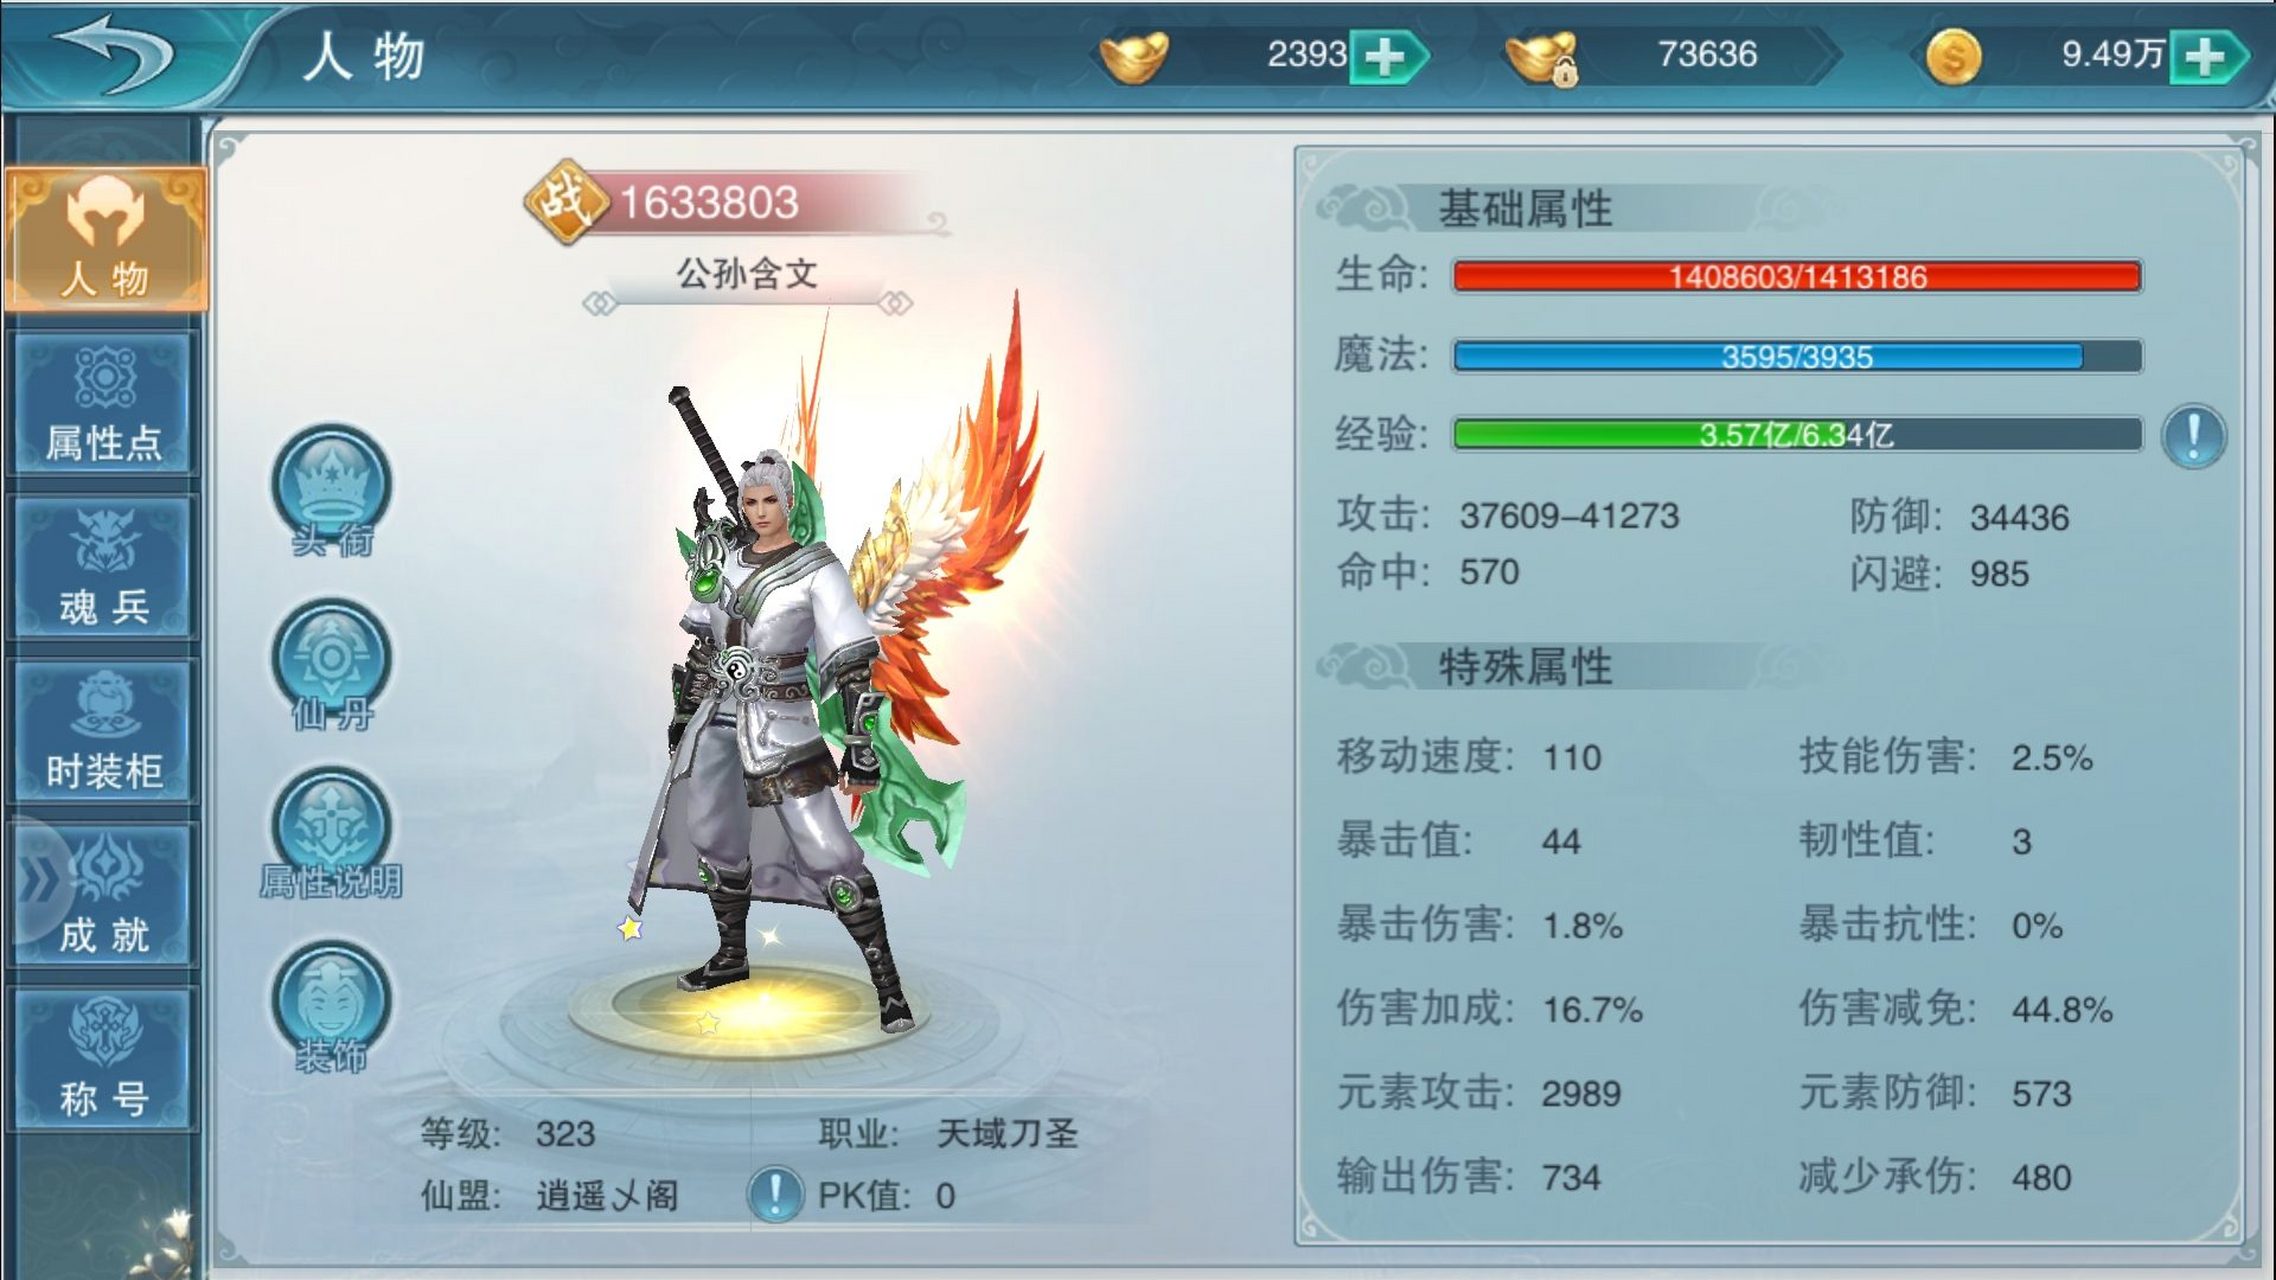Switch to the 属性点 tab
The image size is (2276, 1280).
[x=103, y=404]
